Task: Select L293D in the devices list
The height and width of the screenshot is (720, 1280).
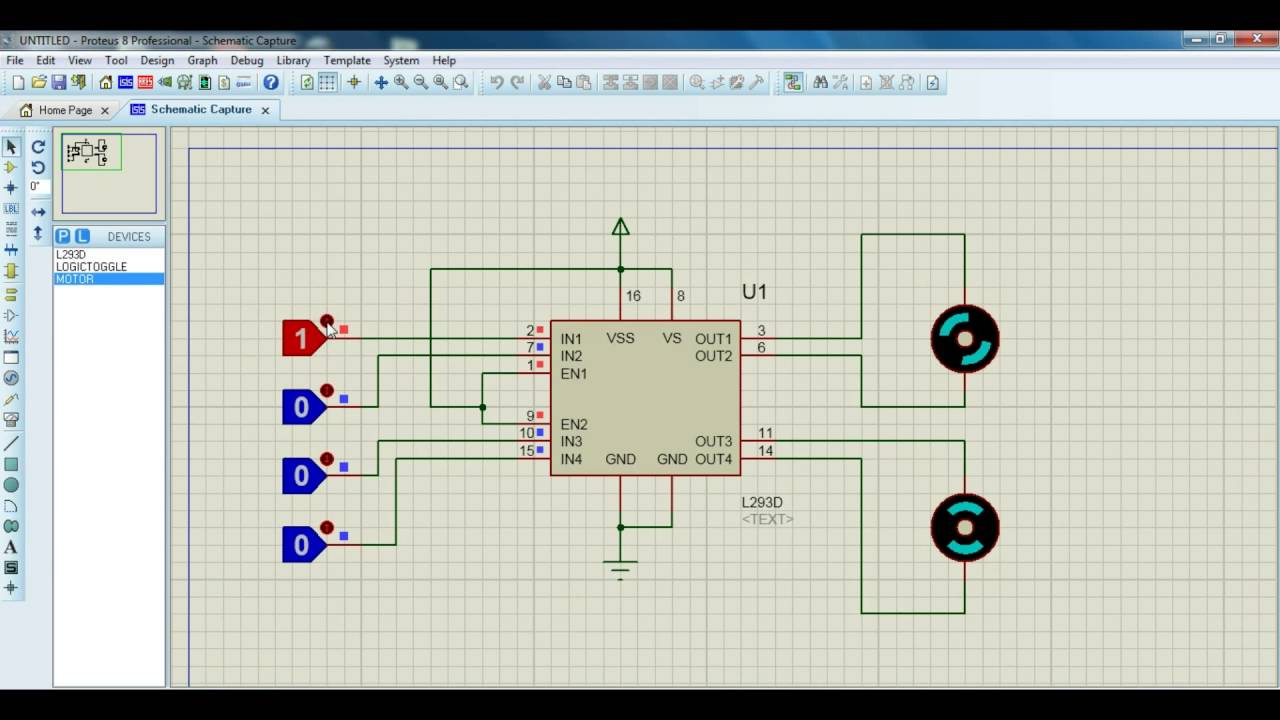Action: [109, 255]
